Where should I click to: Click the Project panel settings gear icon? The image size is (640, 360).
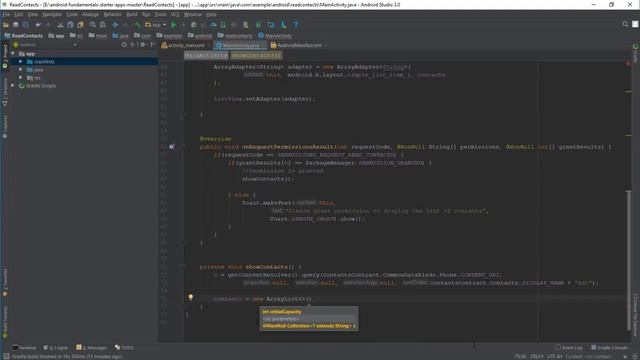pos(143,44)
